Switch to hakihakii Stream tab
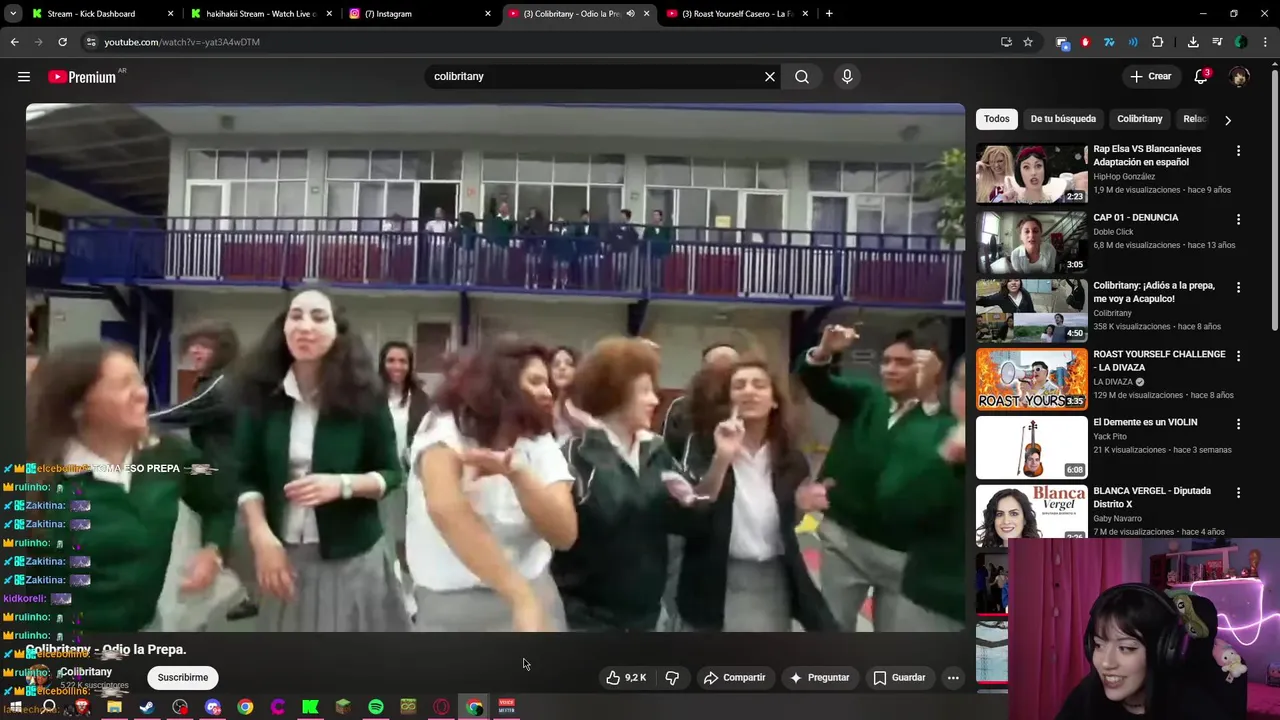Image resolution: width=1280 pixels, height=720 pixels. click(260, 14)
